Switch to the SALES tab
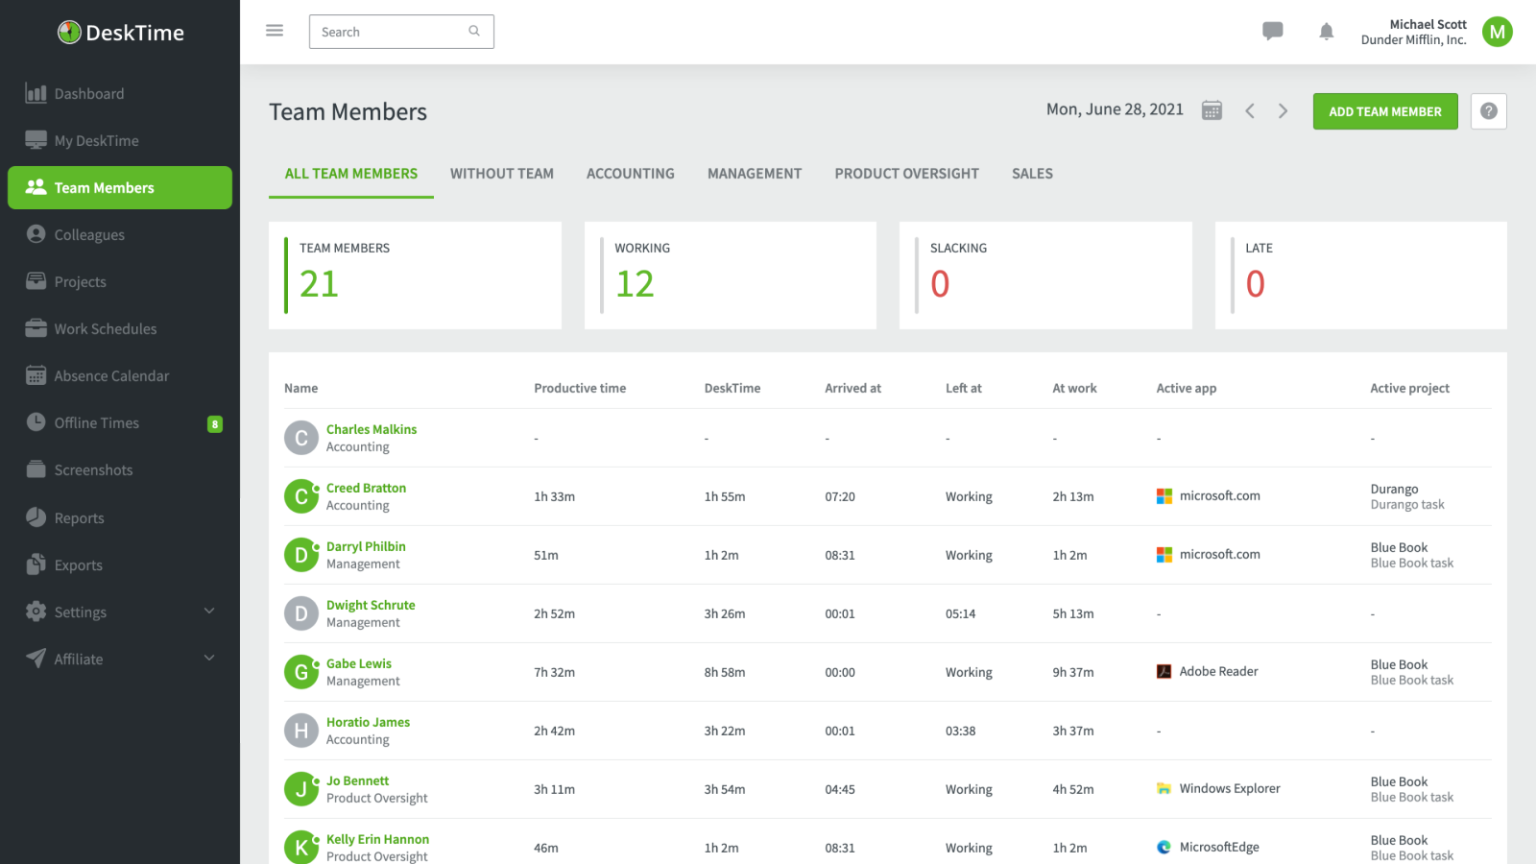 (1032, 173)
